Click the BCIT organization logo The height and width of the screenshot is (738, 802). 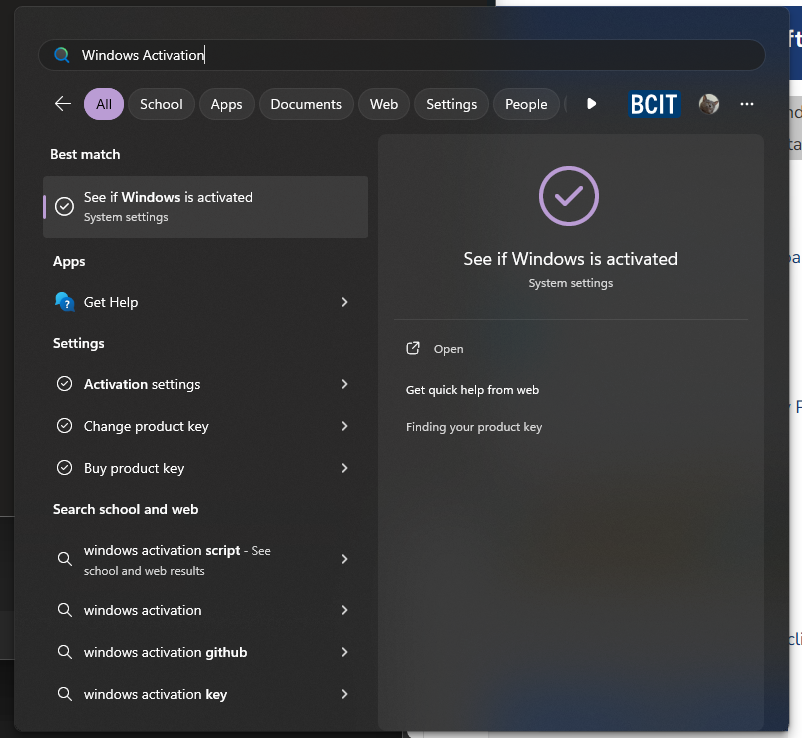654,104
